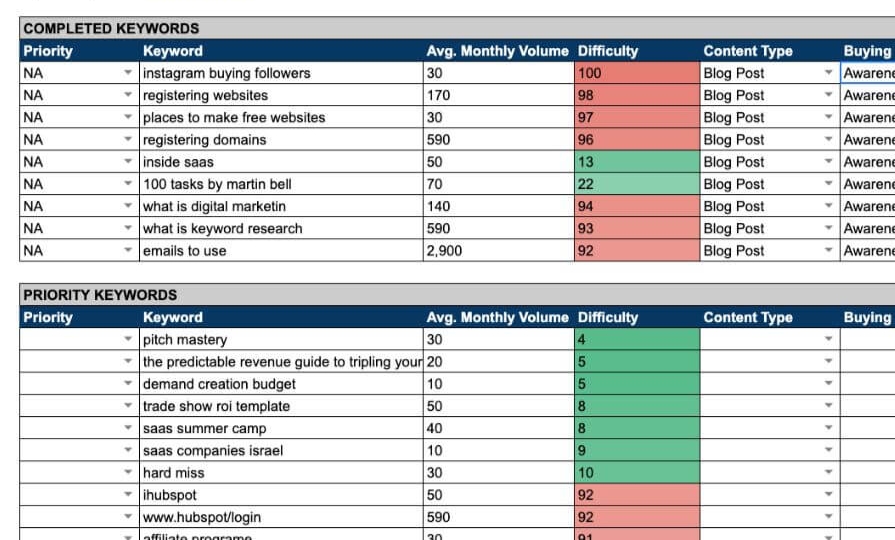This screenshot has width=895, height=540.
Task: Select green difficulty cell showing 4
Action: point(637,340)
